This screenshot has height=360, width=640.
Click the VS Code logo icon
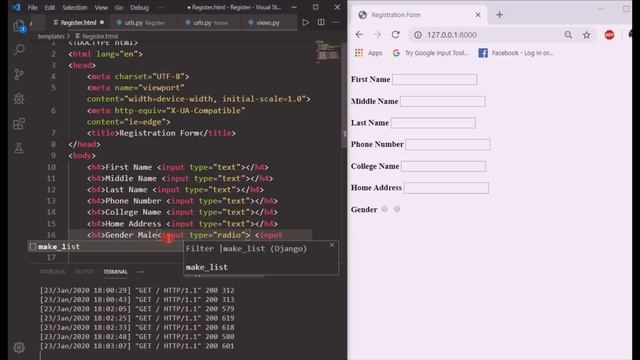16,7
